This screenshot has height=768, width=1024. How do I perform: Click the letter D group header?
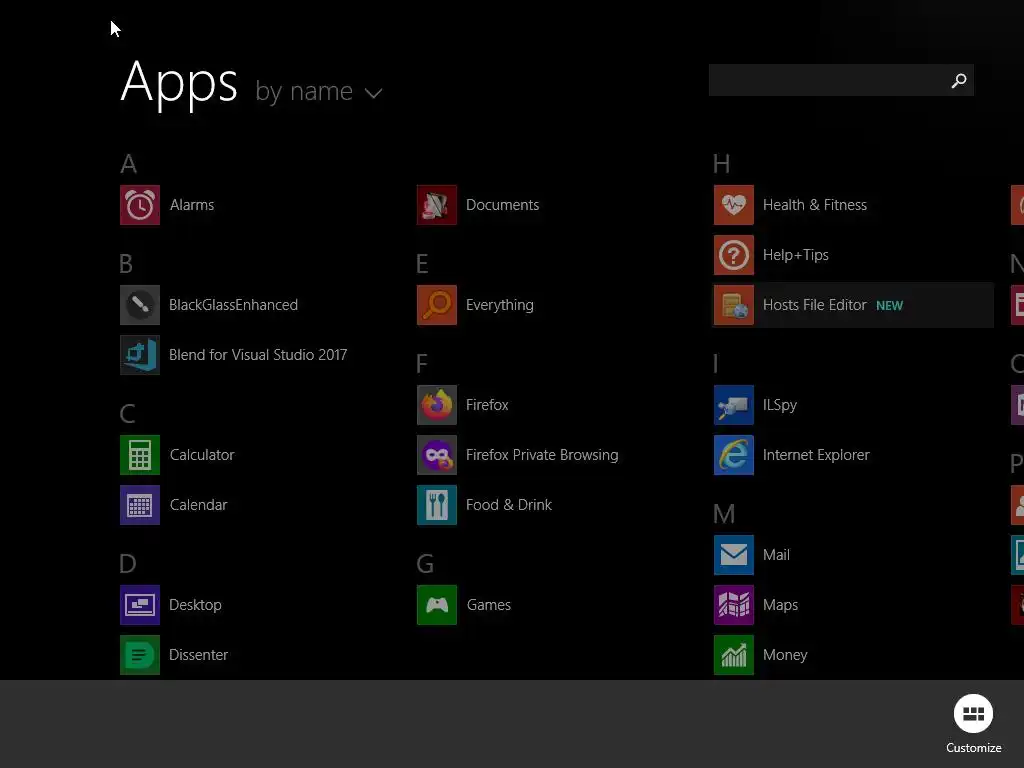[128, 564]
